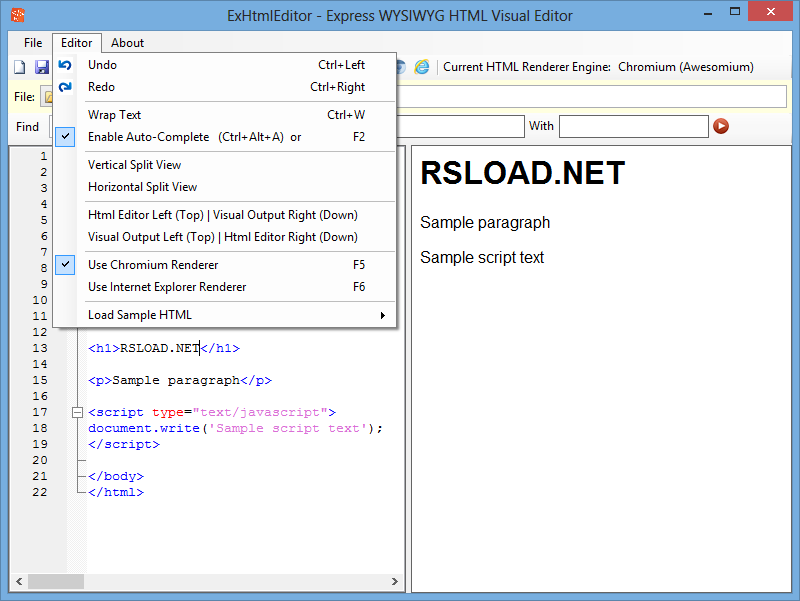
Task: Open the About menu
Action: pos(128,43)
